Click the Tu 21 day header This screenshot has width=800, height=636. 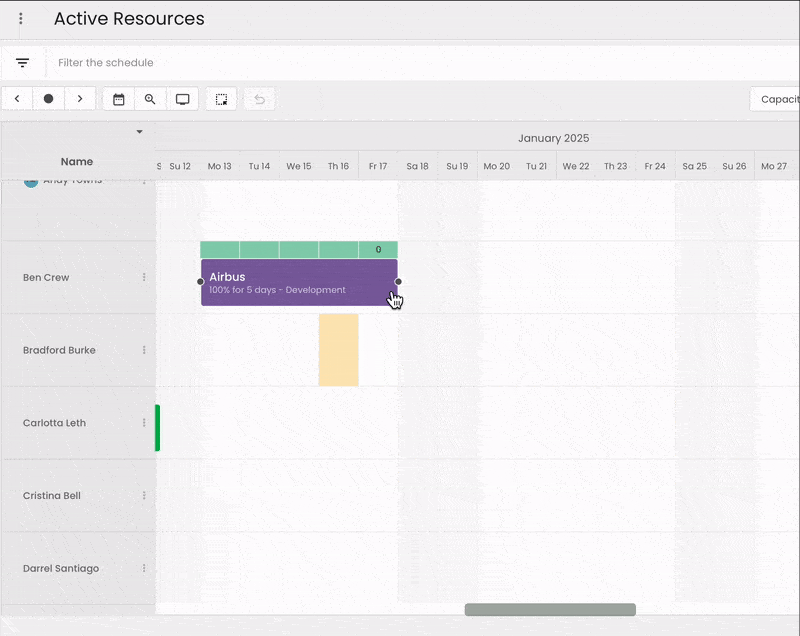click(536, 166)
